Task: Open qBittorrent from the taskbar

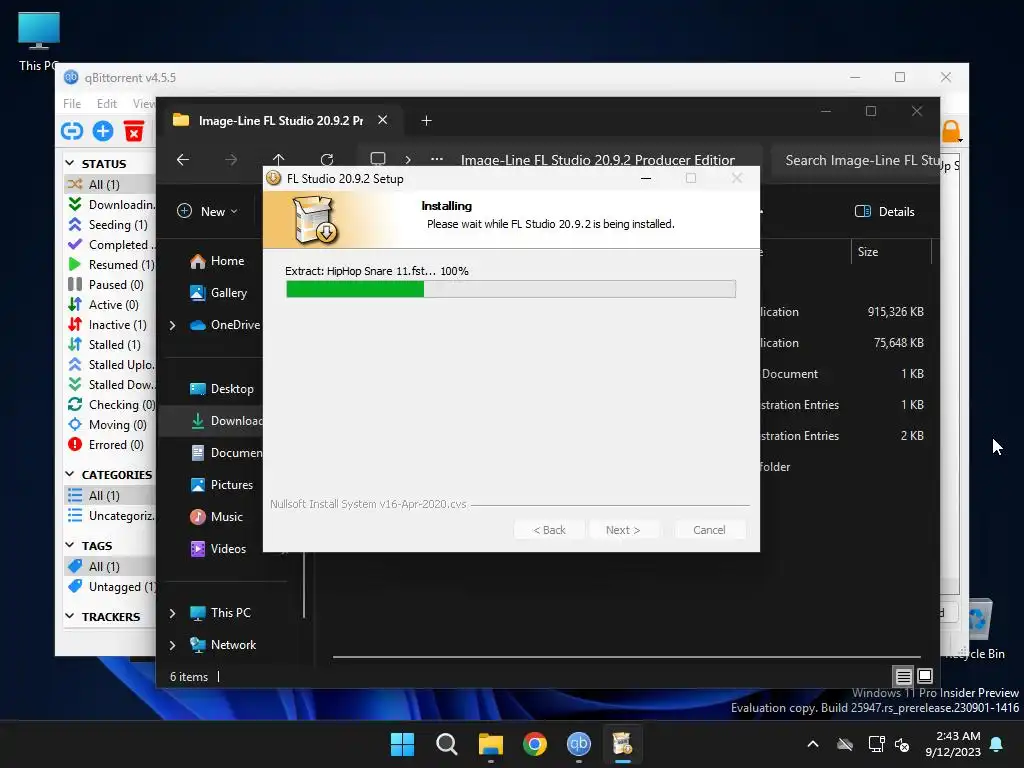Action: [579, 744]
